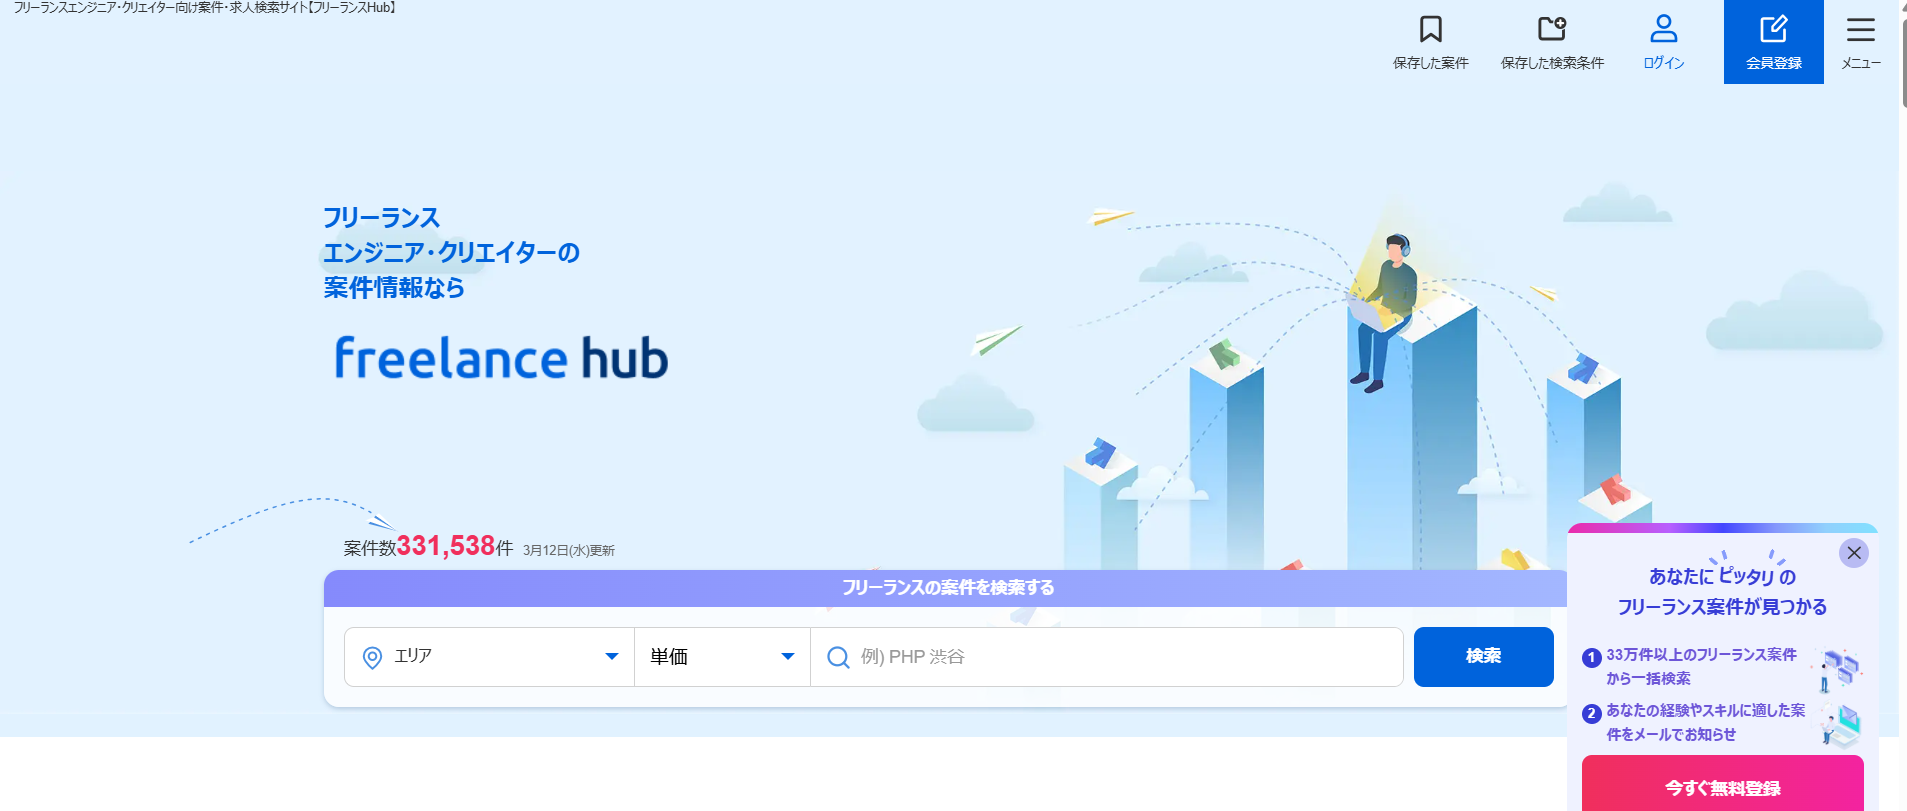
Task: Click the bookmark icon for 保存した案件
Action: pyautogui.click(x=1430, y=29)
